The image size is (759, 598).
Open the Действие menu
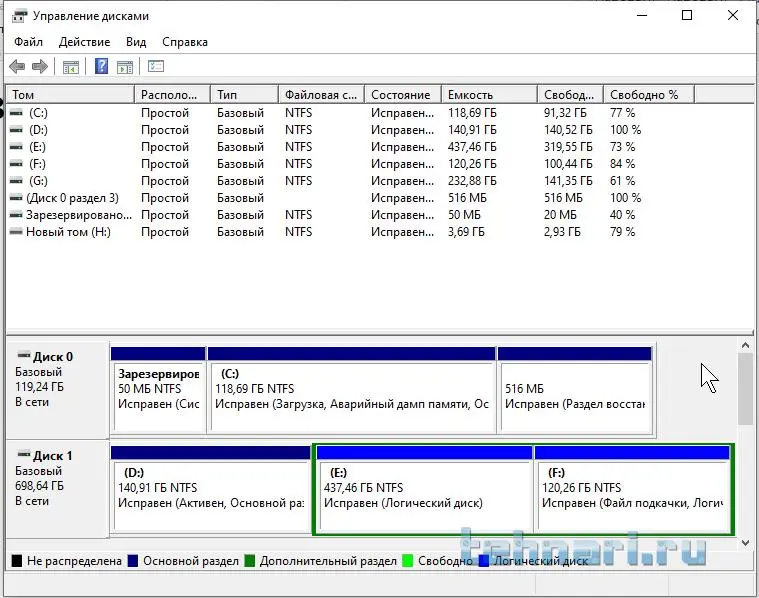[x=84, y=42]
